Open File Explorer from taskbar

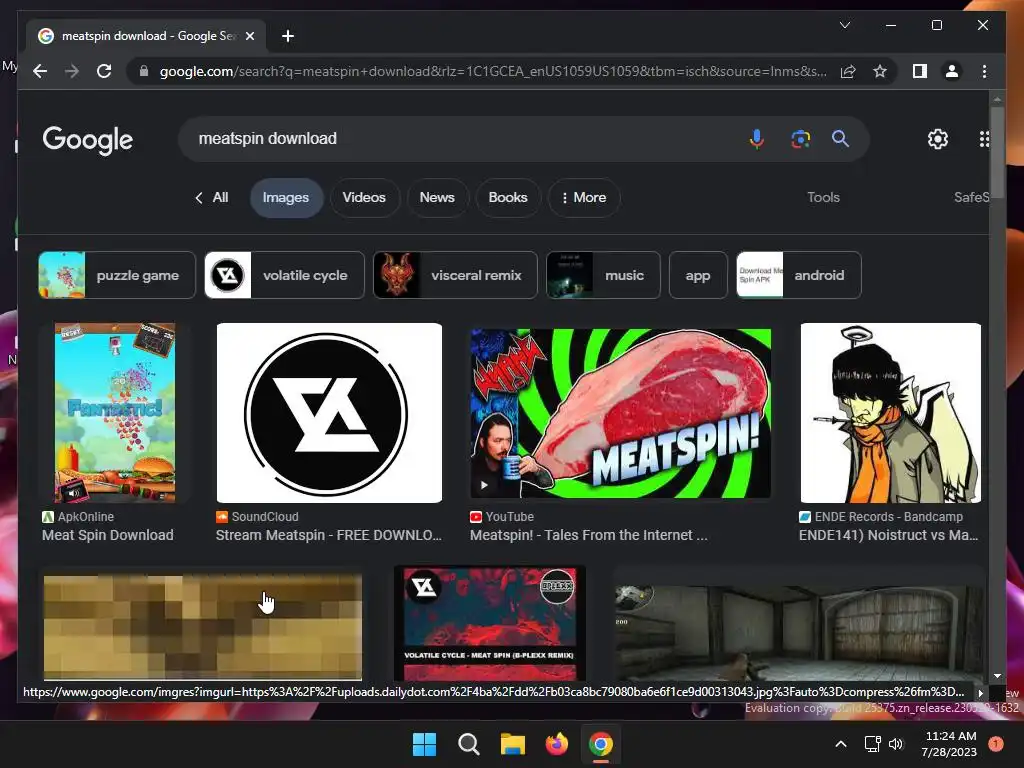point(513,744)
